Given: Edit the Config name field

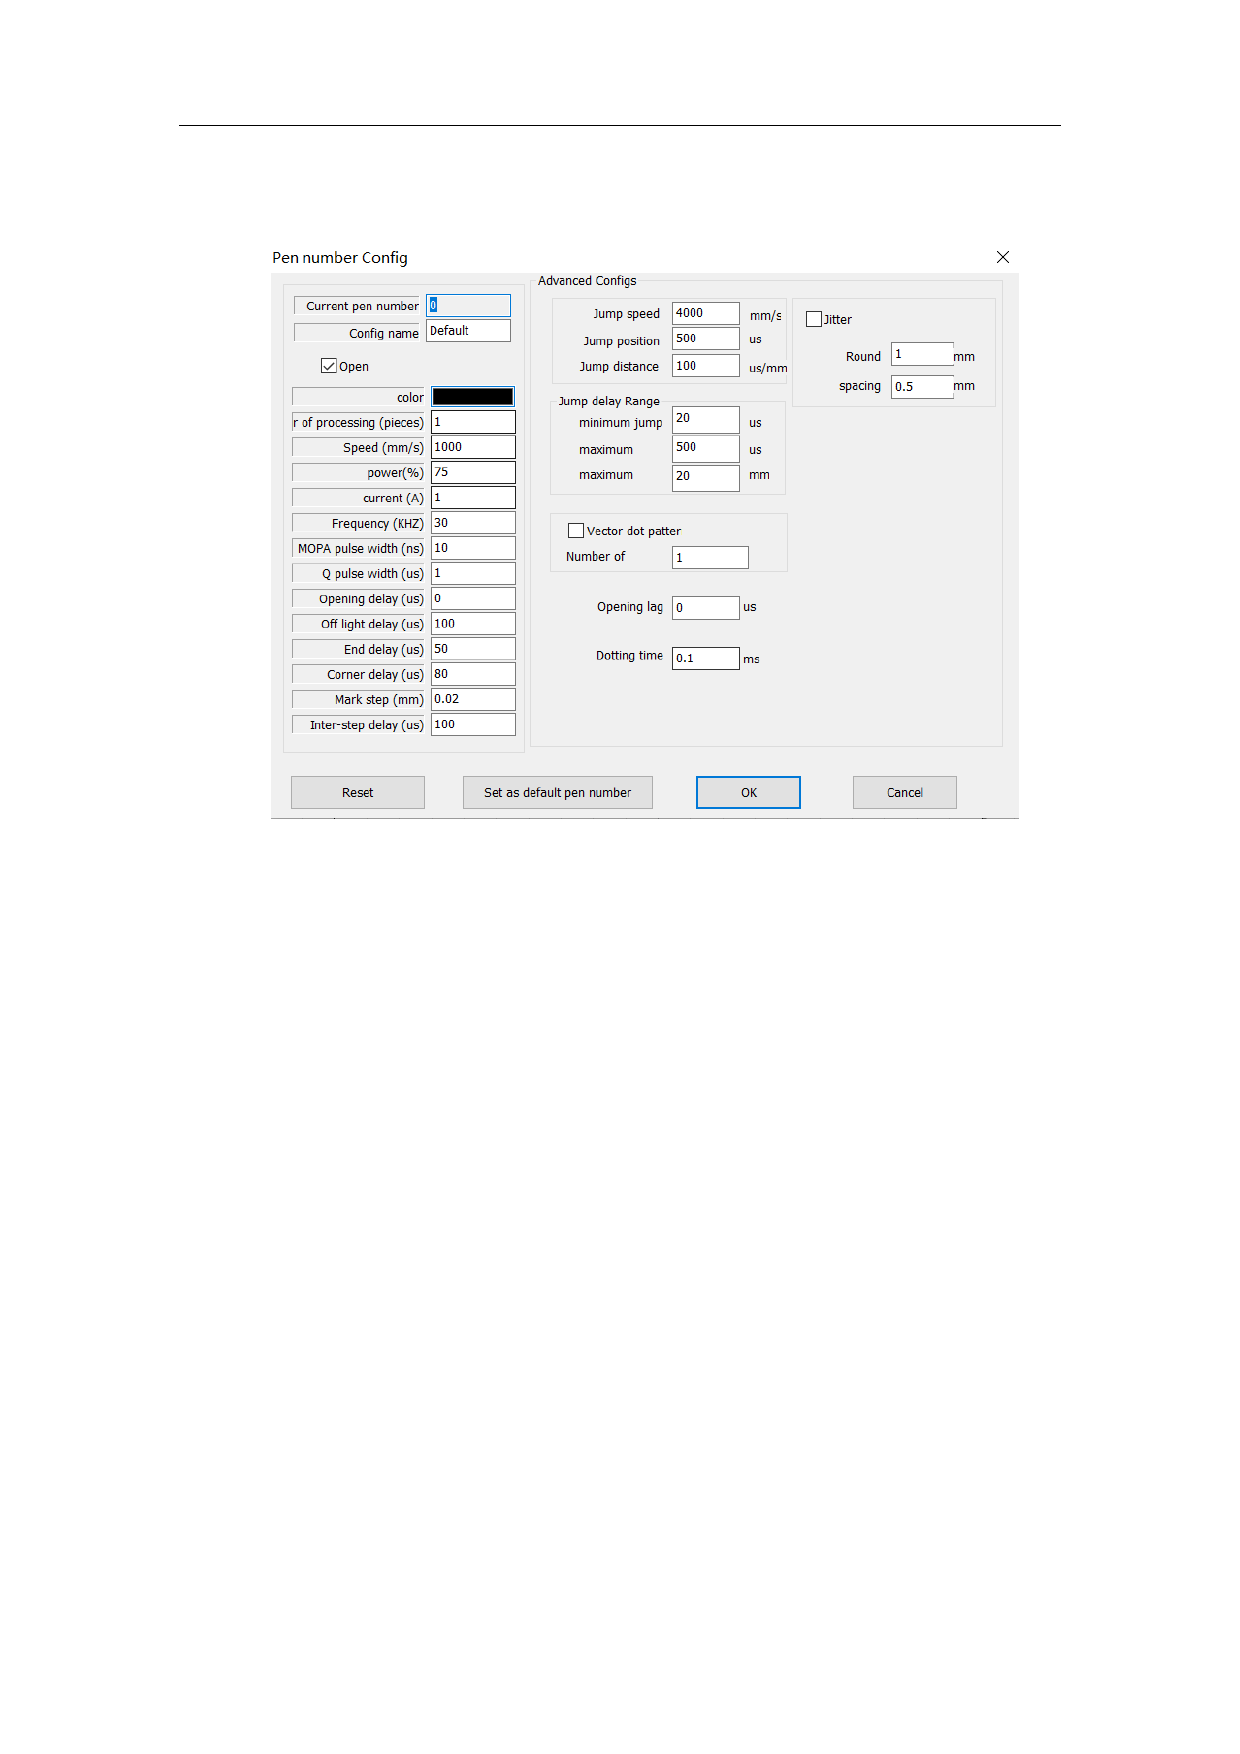Looking at the screenshot, I should 468,331.
